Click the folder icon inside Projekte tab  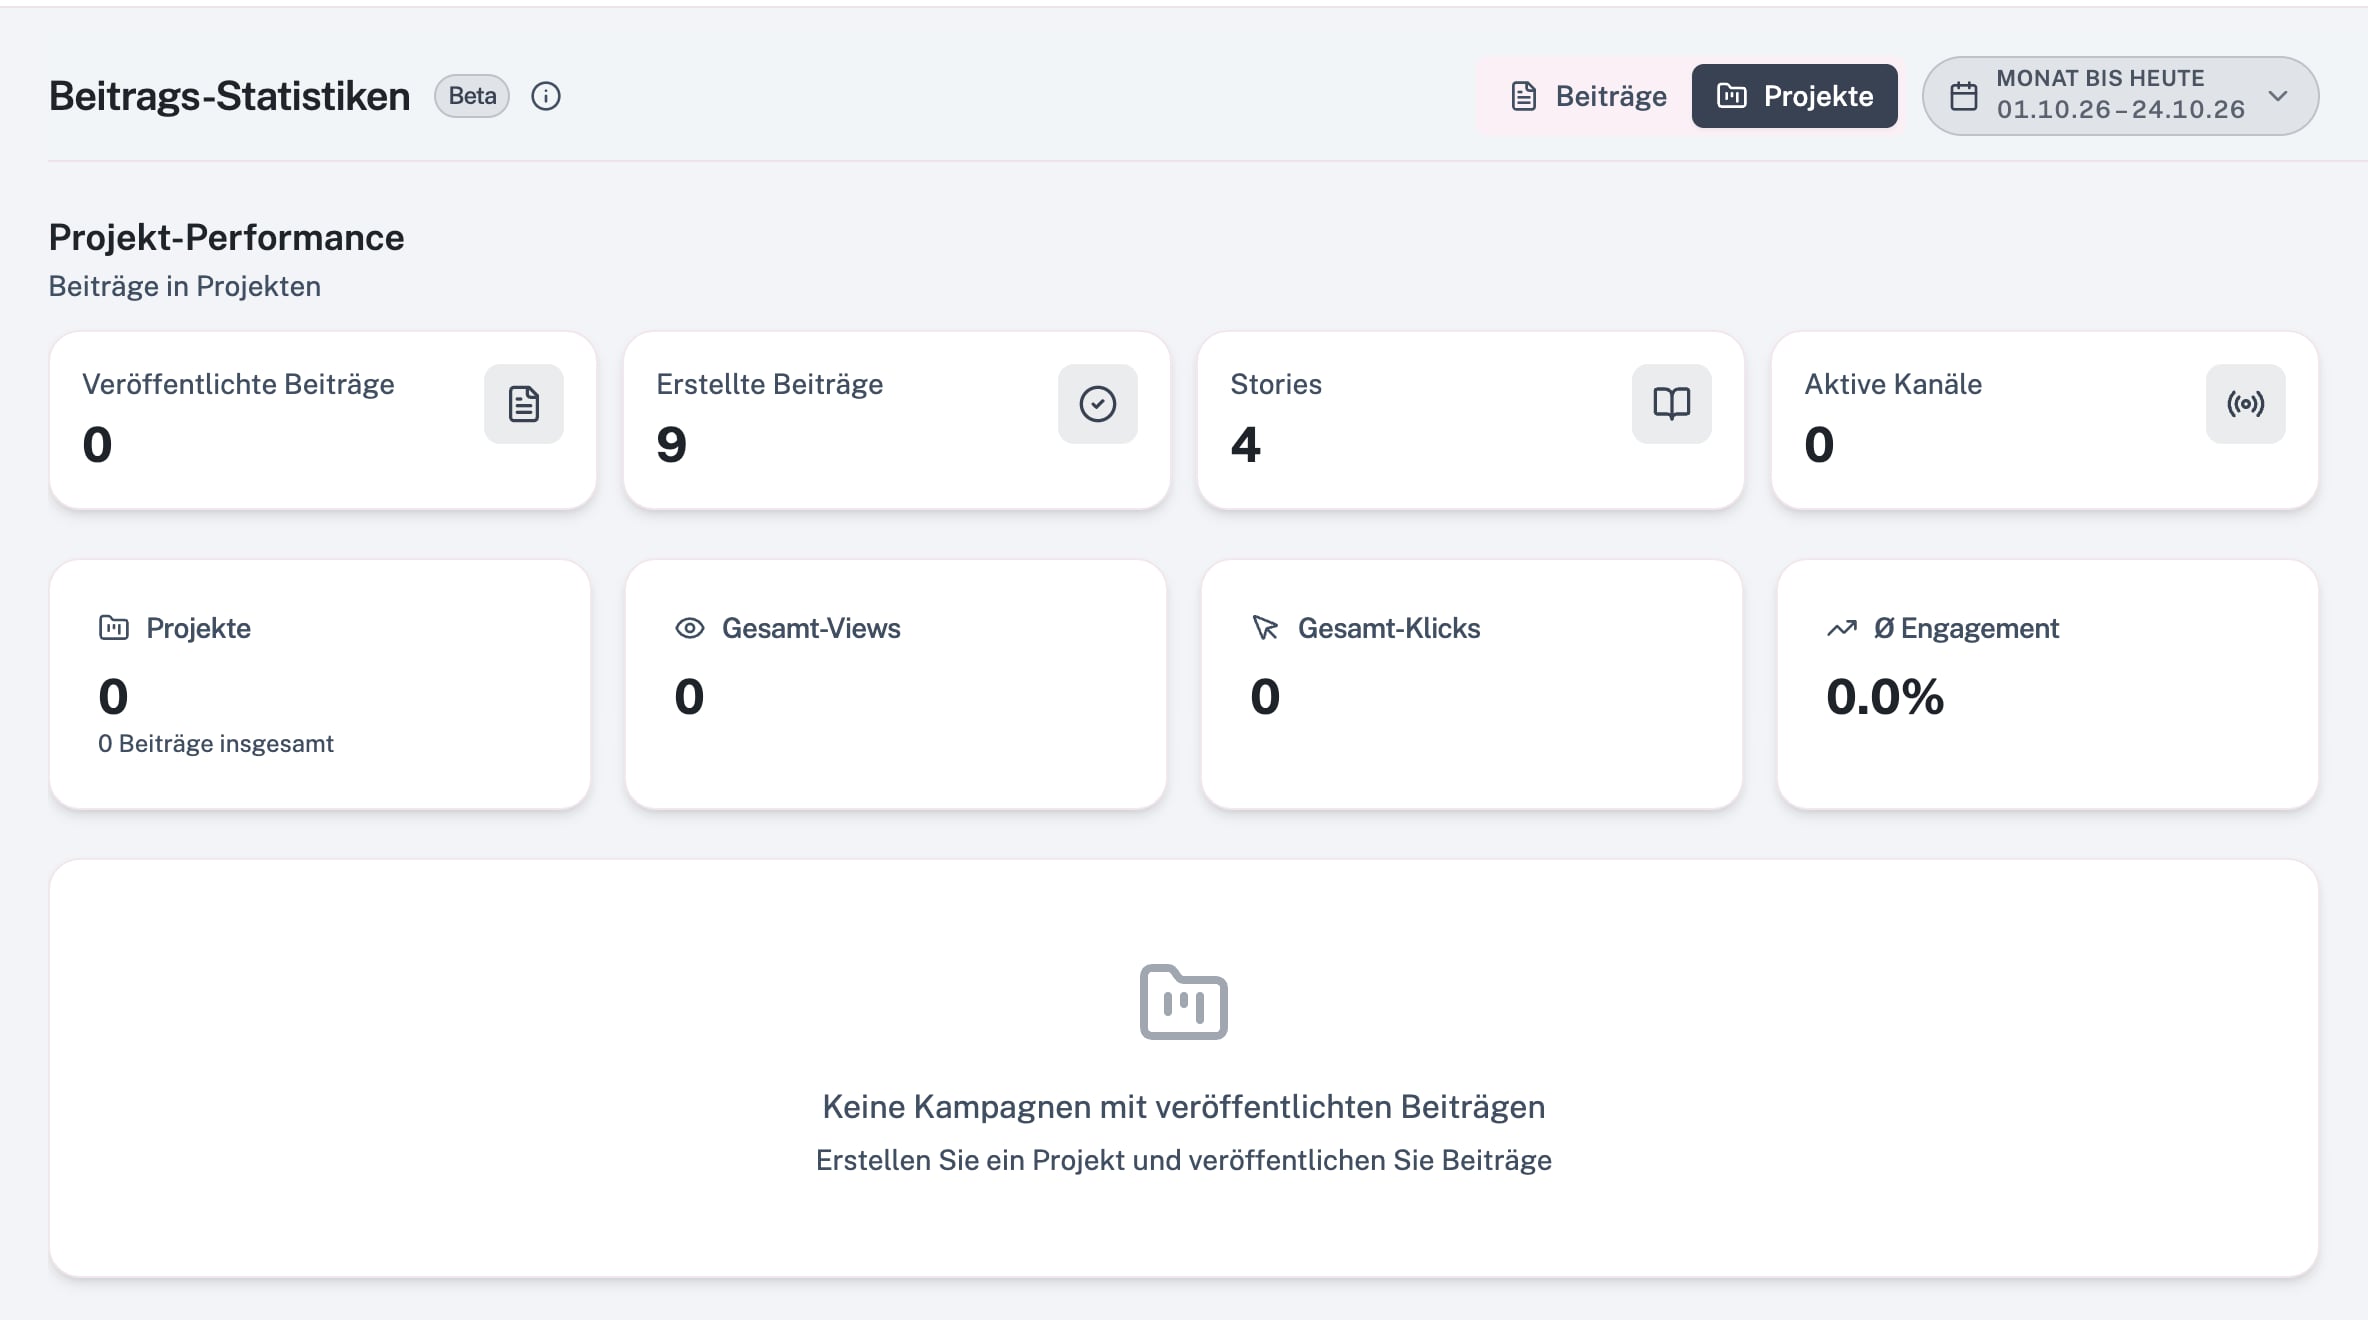pos(1732,96)
